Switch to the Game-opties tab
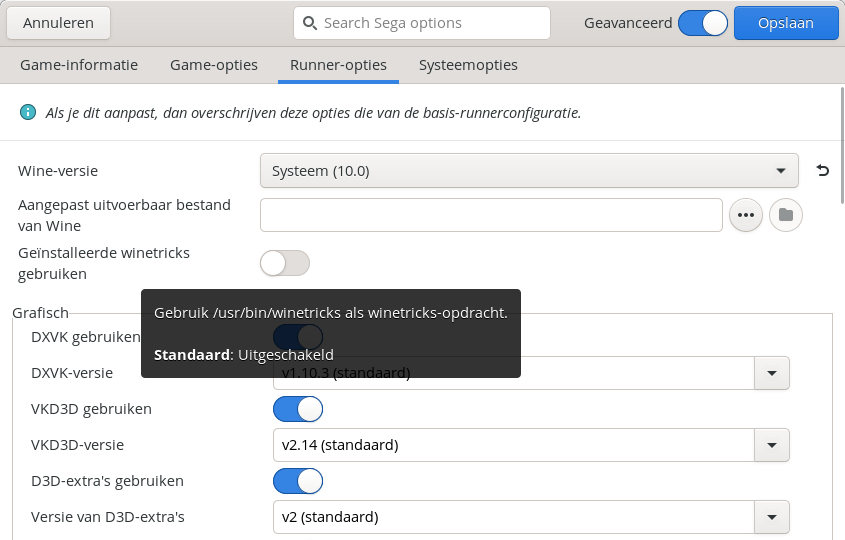This screenshot has width=845, height=540. [214, 65]
